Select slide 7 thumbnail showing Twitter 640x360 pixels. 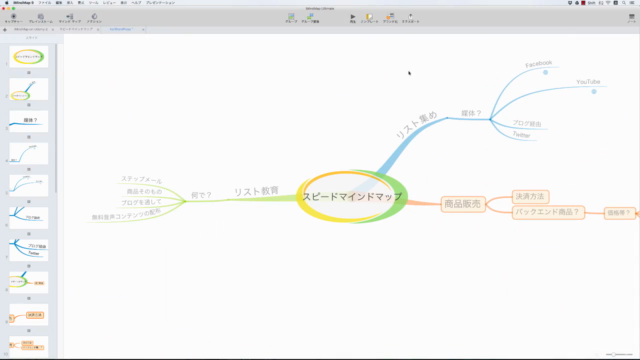29,250
